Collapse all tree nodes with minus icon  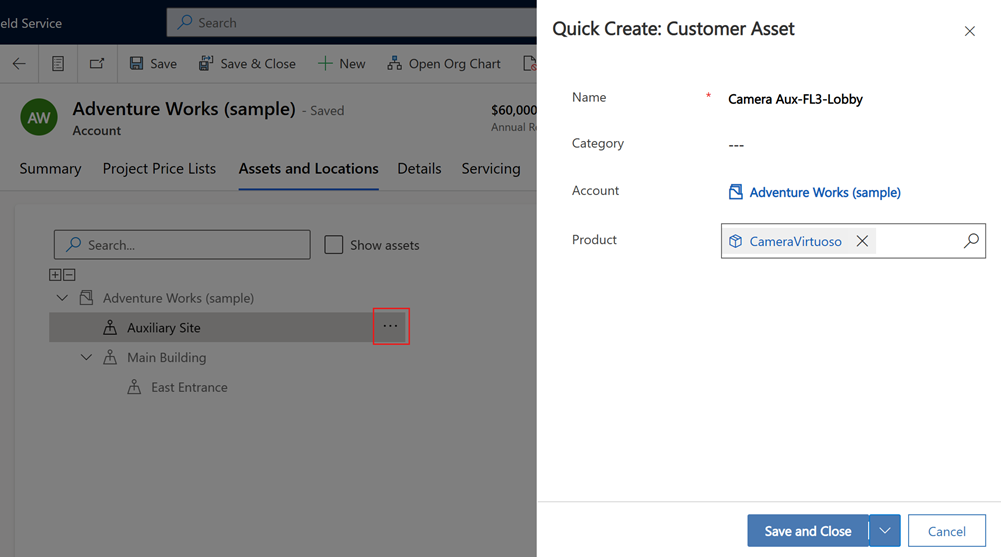[70, 275]
